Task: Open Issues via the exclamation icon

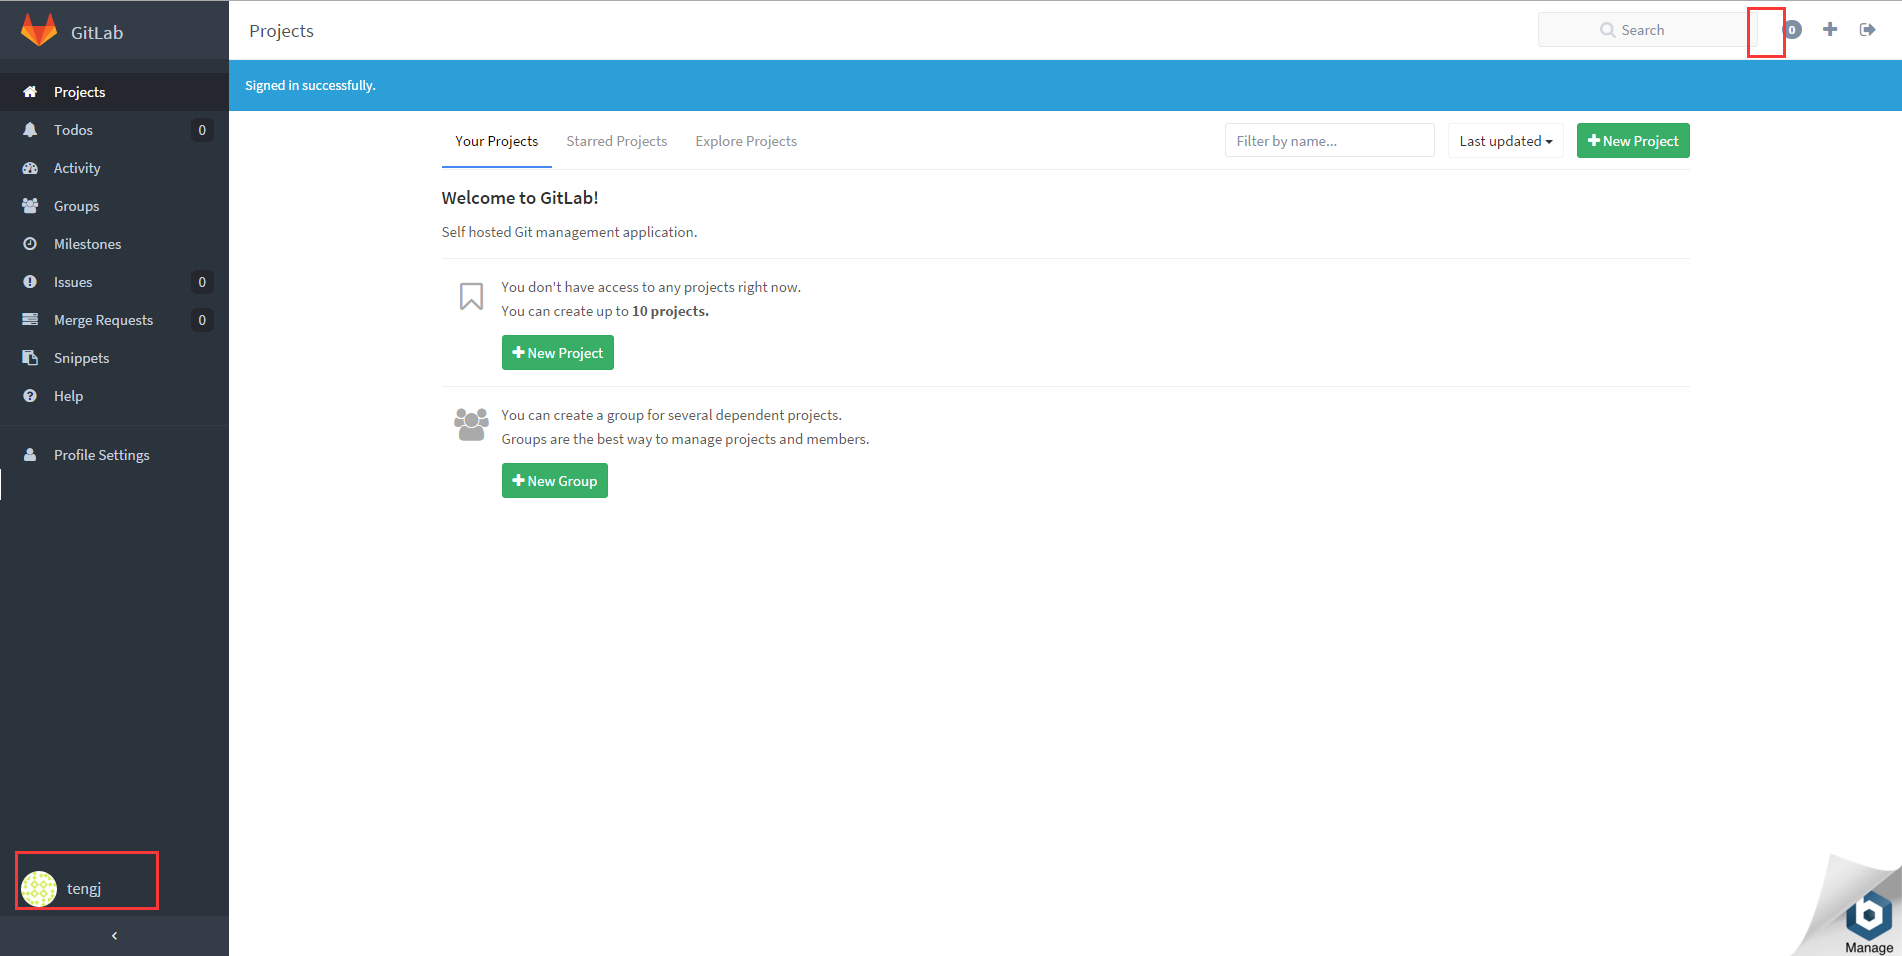Action: coord(30,282)
